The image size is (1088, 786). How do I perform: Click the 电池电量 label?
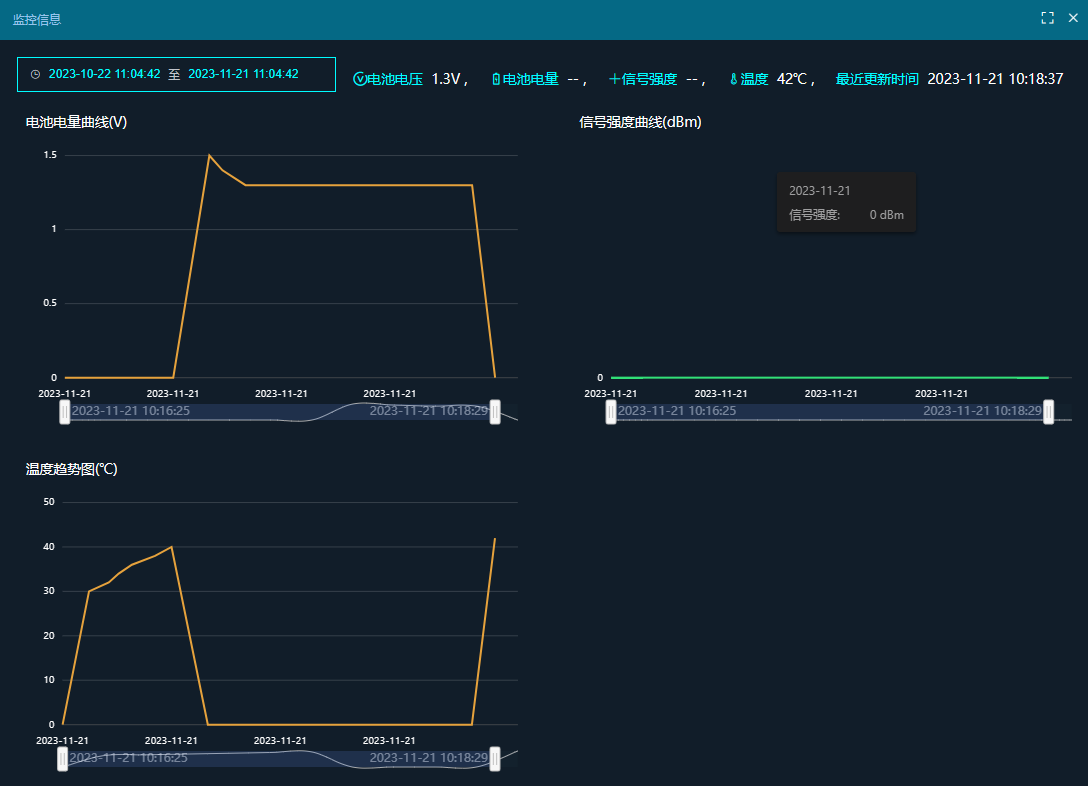pos(531,79)
